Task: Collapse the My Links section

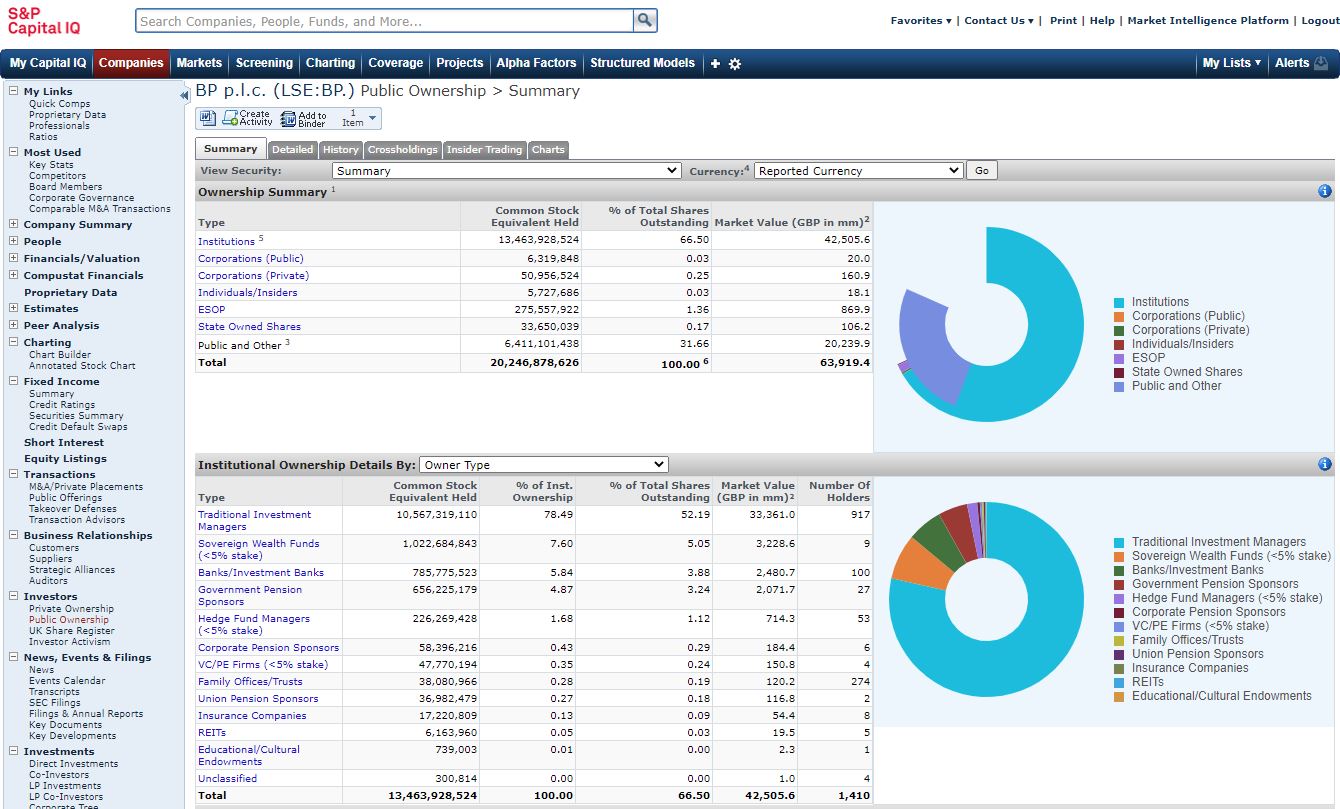Action: pos(14,91)
